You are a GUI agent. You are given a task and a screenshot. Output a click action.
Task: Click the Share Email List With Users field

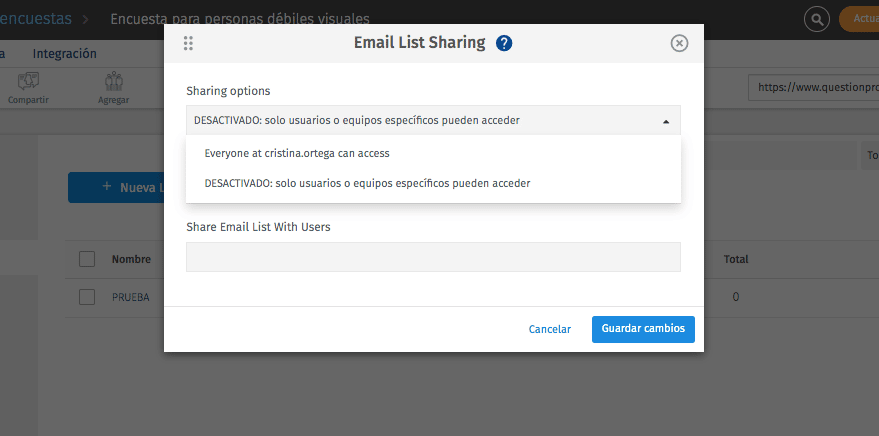433,257
